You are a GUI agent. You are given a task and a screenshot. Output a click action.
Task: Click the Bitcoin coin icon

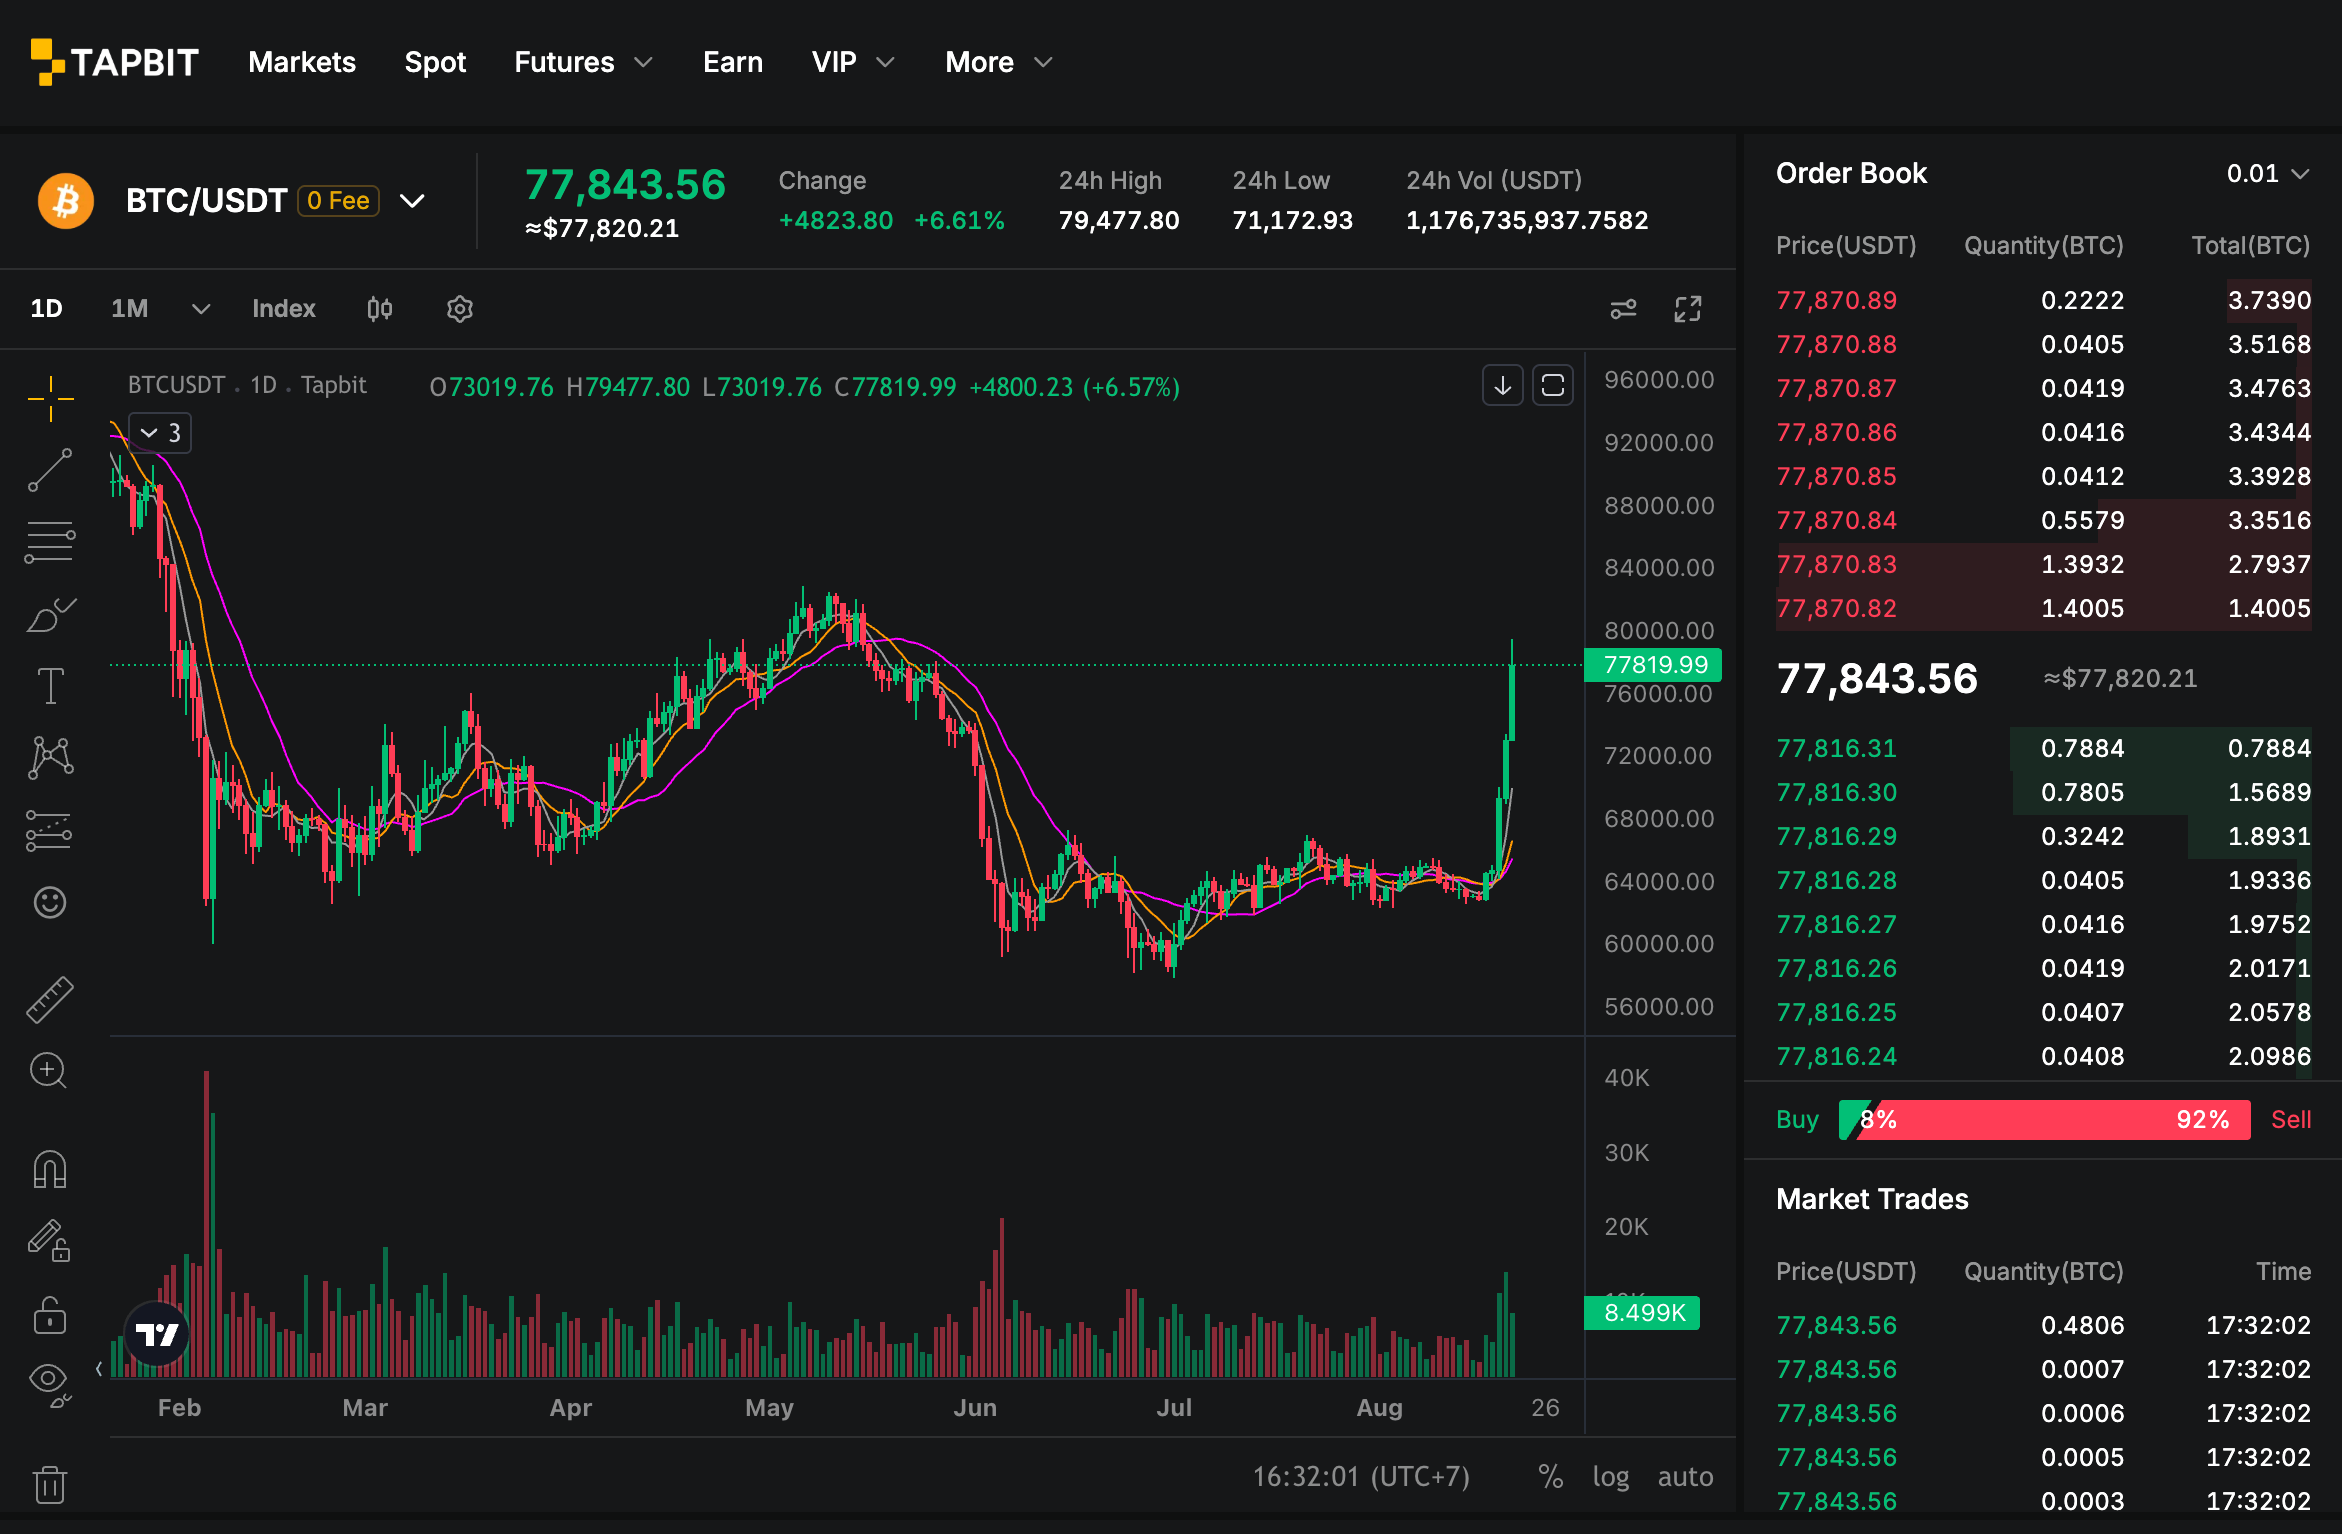66,201
